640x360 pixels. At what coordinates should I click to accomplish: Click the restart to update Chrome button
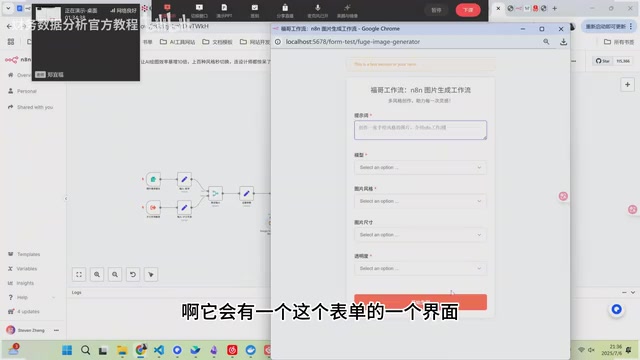pos(606,27)
